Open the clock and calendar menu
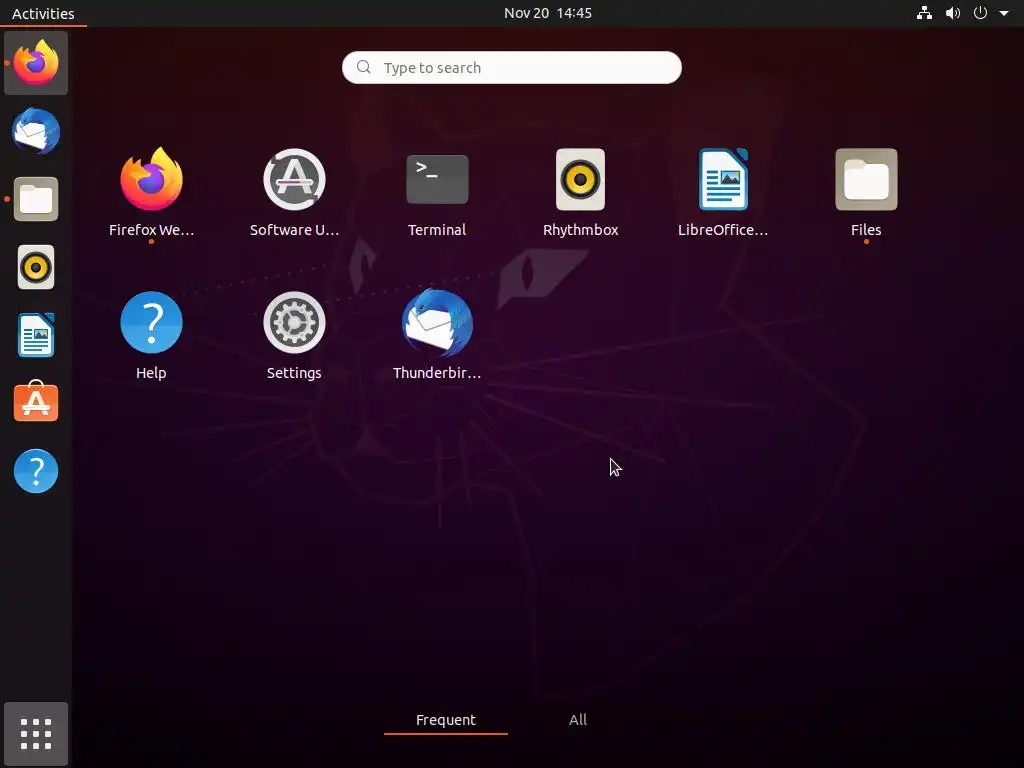This screenshot has width=1024, height=768. coord(548,13)
